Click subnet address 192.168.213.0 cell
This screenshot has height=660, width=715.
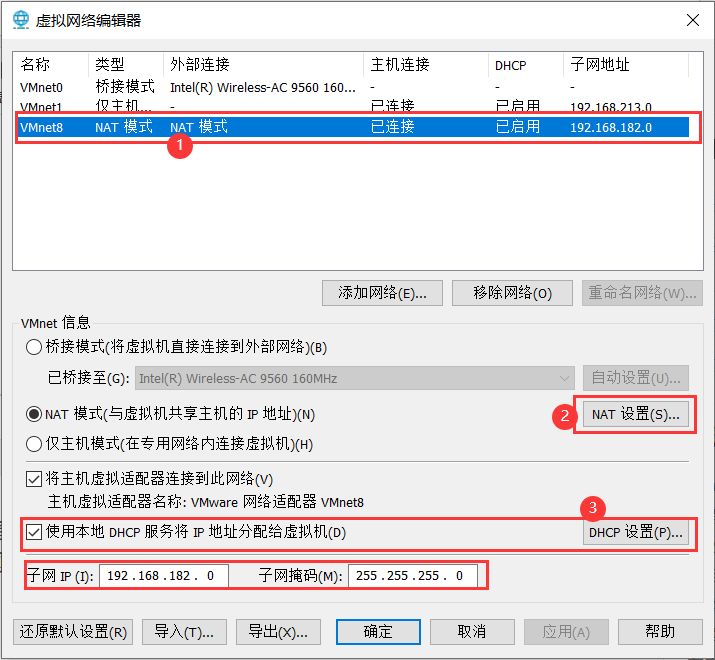611,107
